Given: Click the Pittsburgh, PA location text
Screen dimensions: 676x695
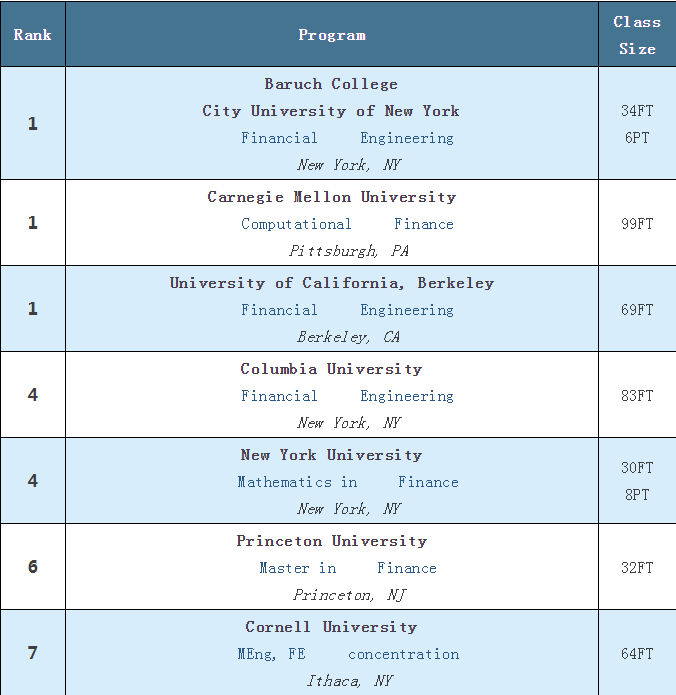Looking at the screenshot, I should [349, 251].
